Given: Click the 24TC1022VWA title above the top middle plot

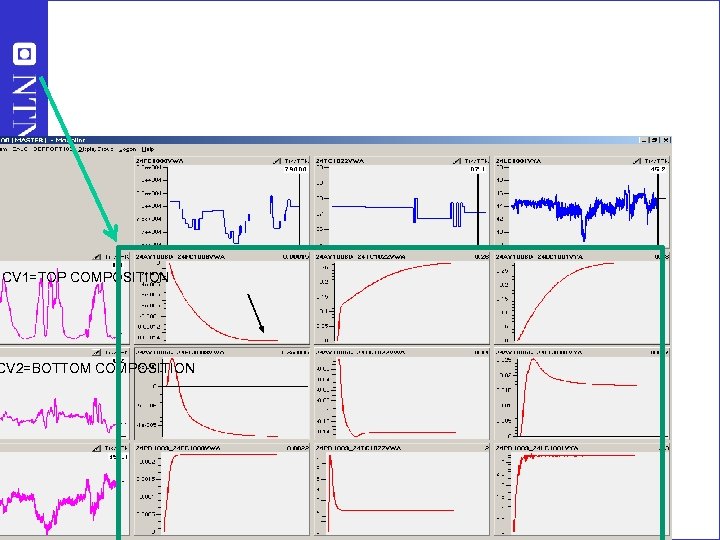Looking at the screenshot, I should click(x=340, y=161).
